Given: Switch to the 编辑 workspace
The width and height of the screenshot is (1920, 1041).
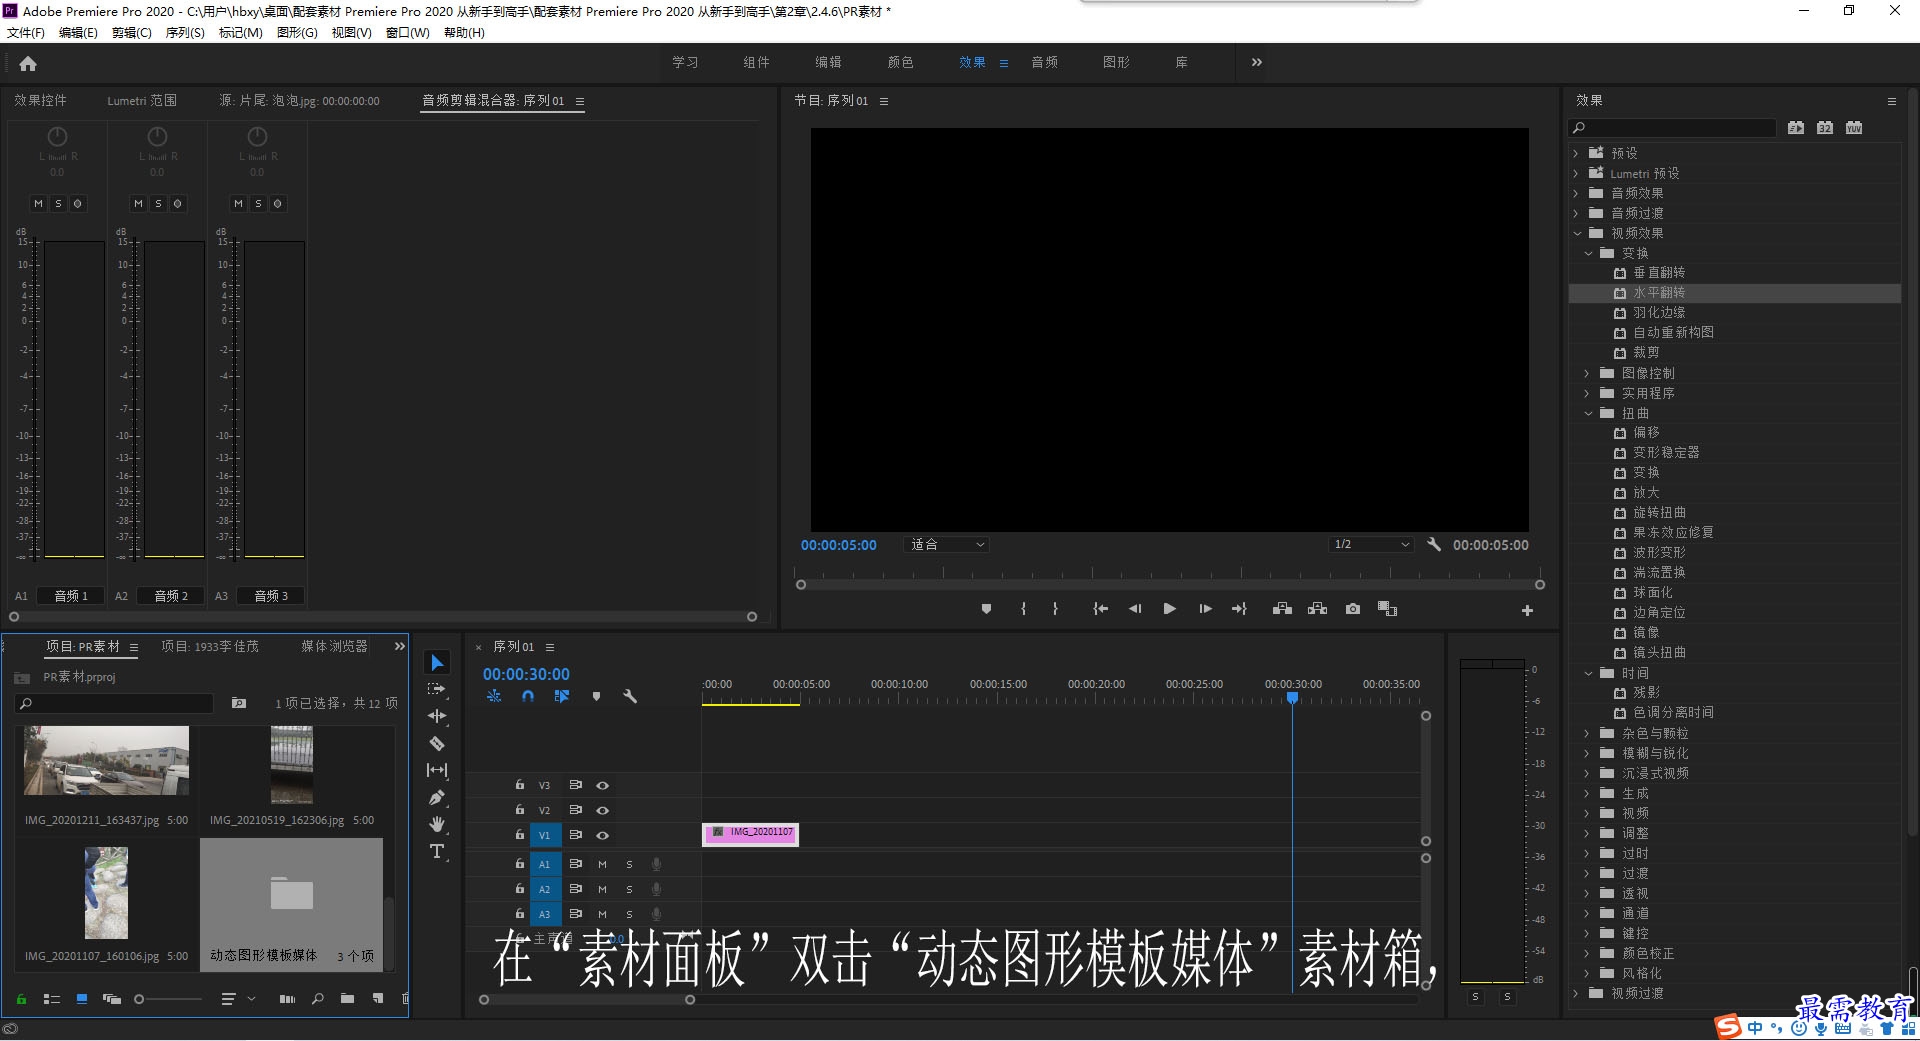Looking at the screenshot, I should coord(828,62).
